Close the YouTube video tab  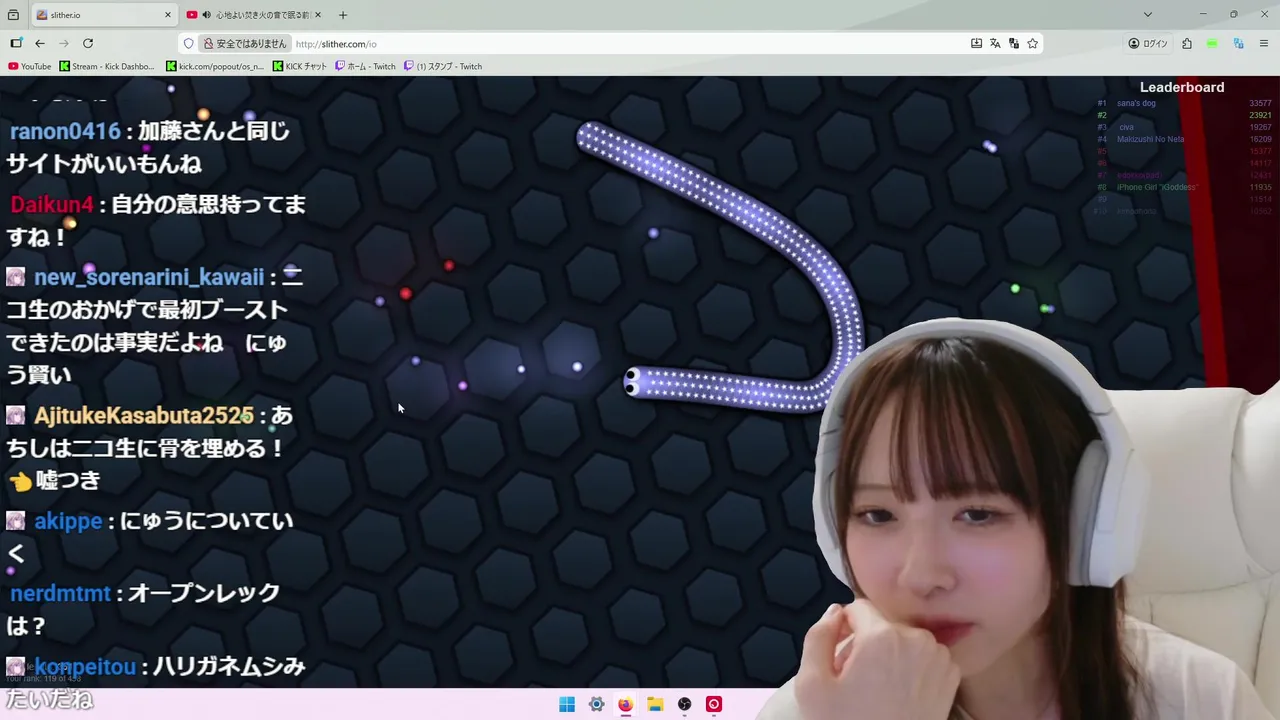tap(318, 15)
